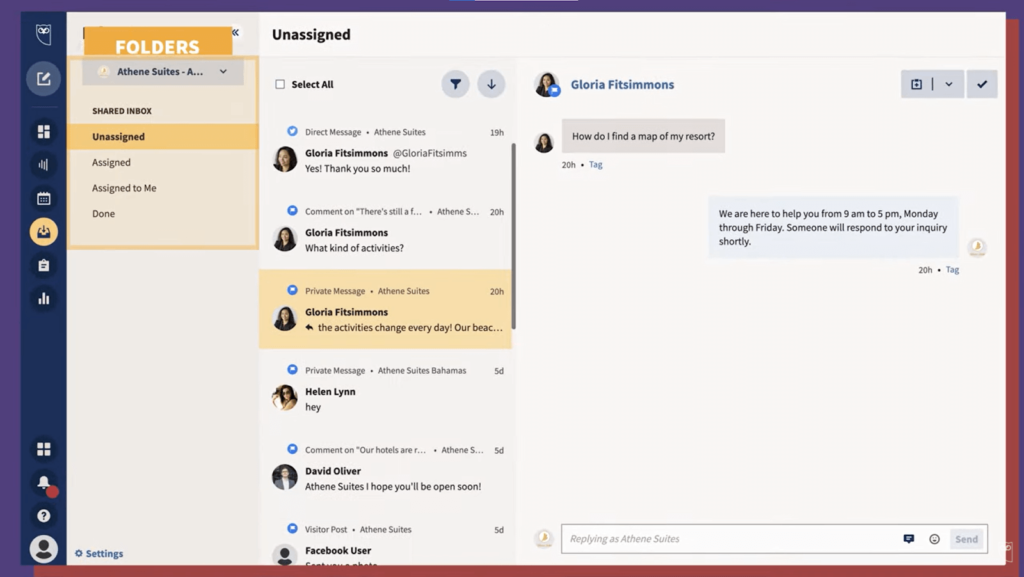The height and width of the screenshot is (577, 1024).
Task: Open the Facebook User visitor post
Action: point(385,539)
